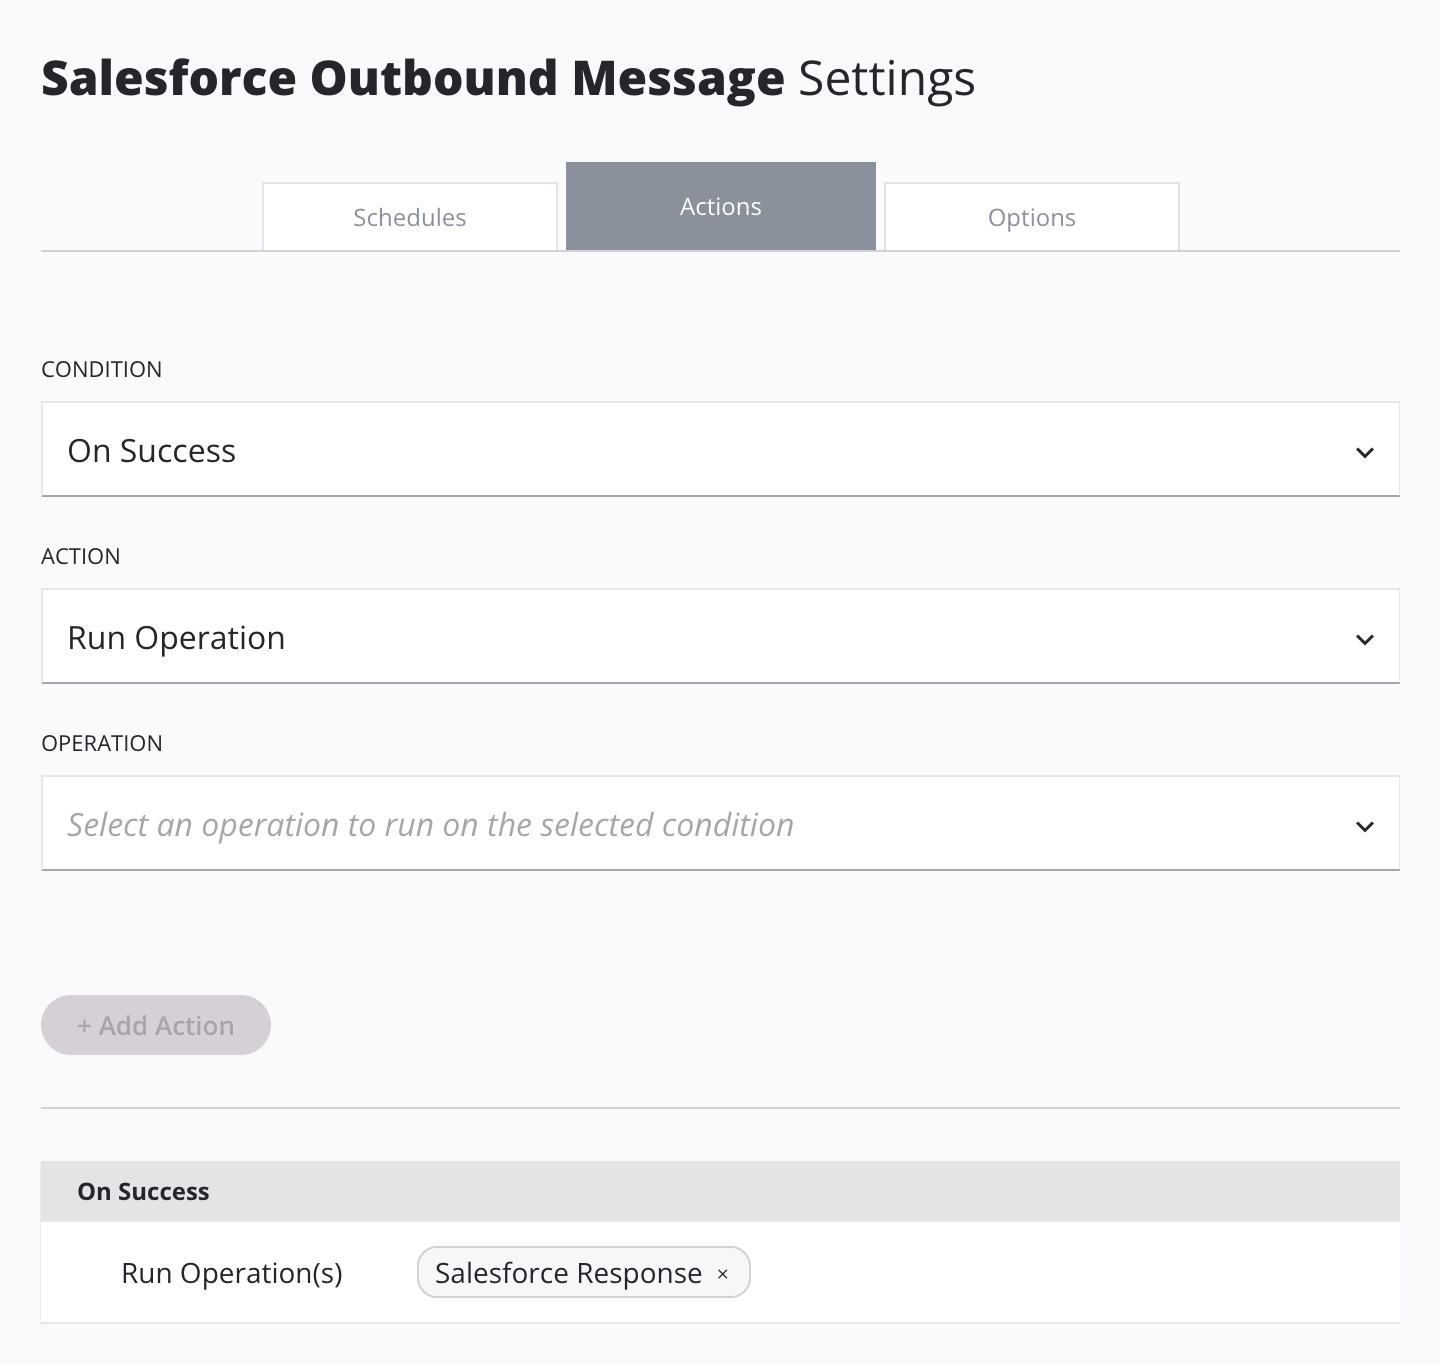The height and width of the screenshot is (1364, 1440).
Task: Click the ACTION field label
Action: click(x=80, y=556)
